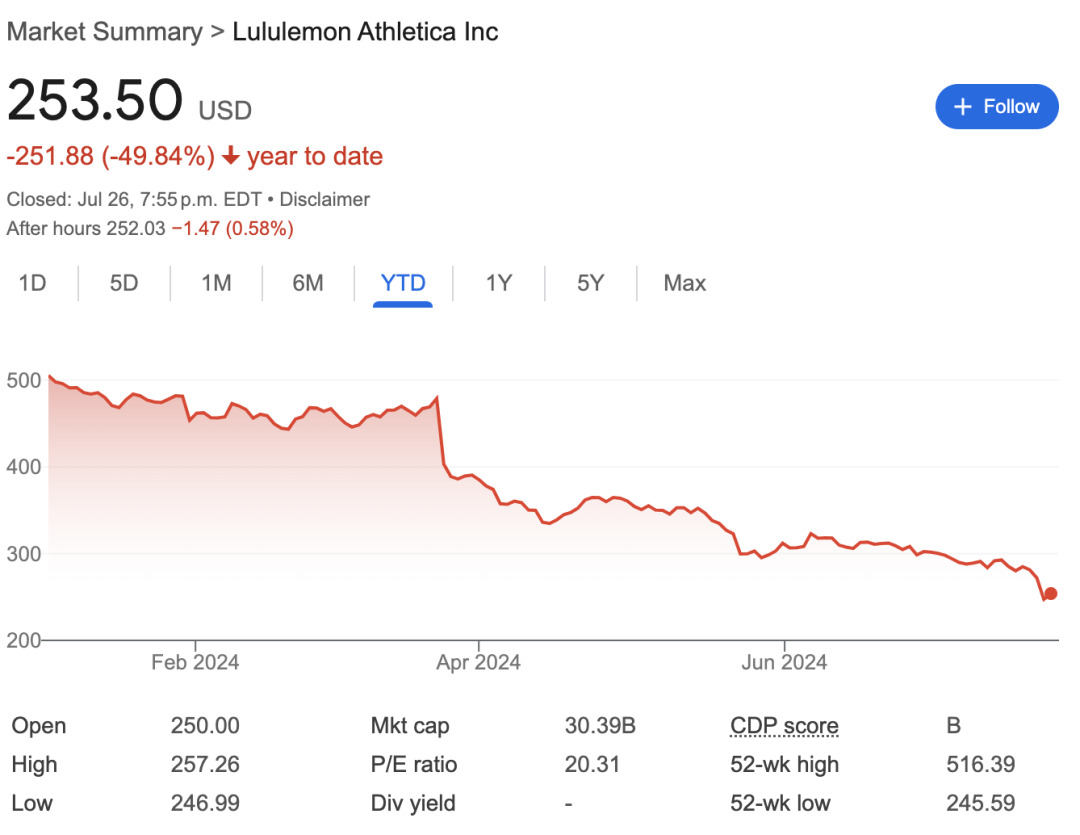
Task: Select the 1M time range tab
Action: pos(216,283)
